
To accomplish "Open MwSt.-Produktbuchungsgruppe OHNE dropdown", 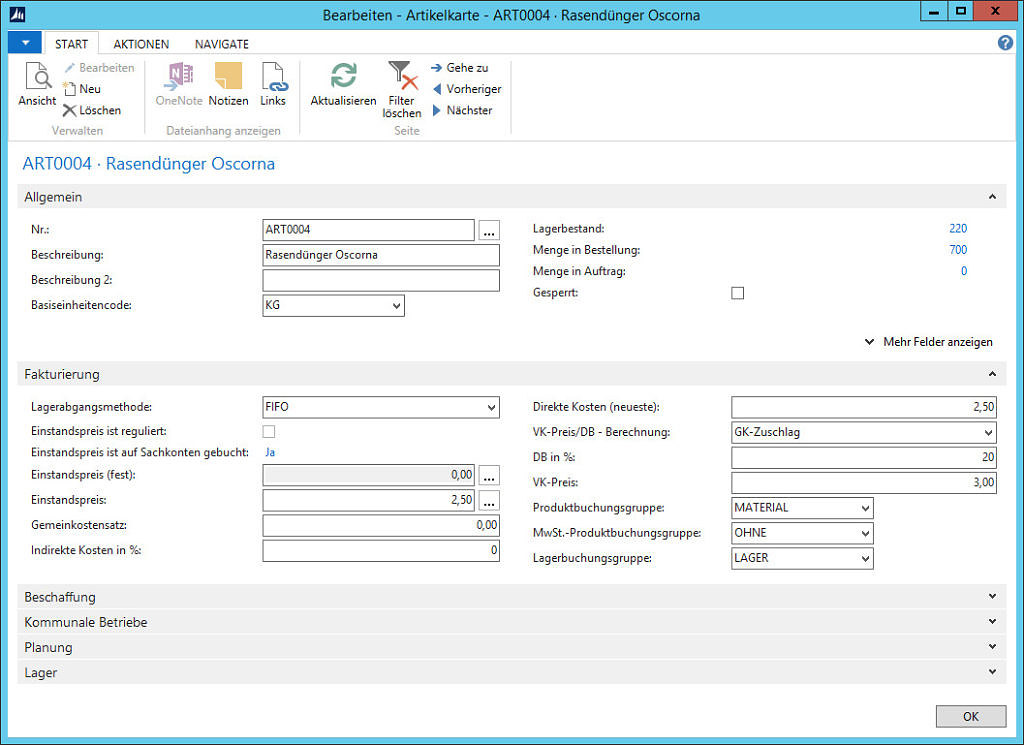I will coord(865,533).
